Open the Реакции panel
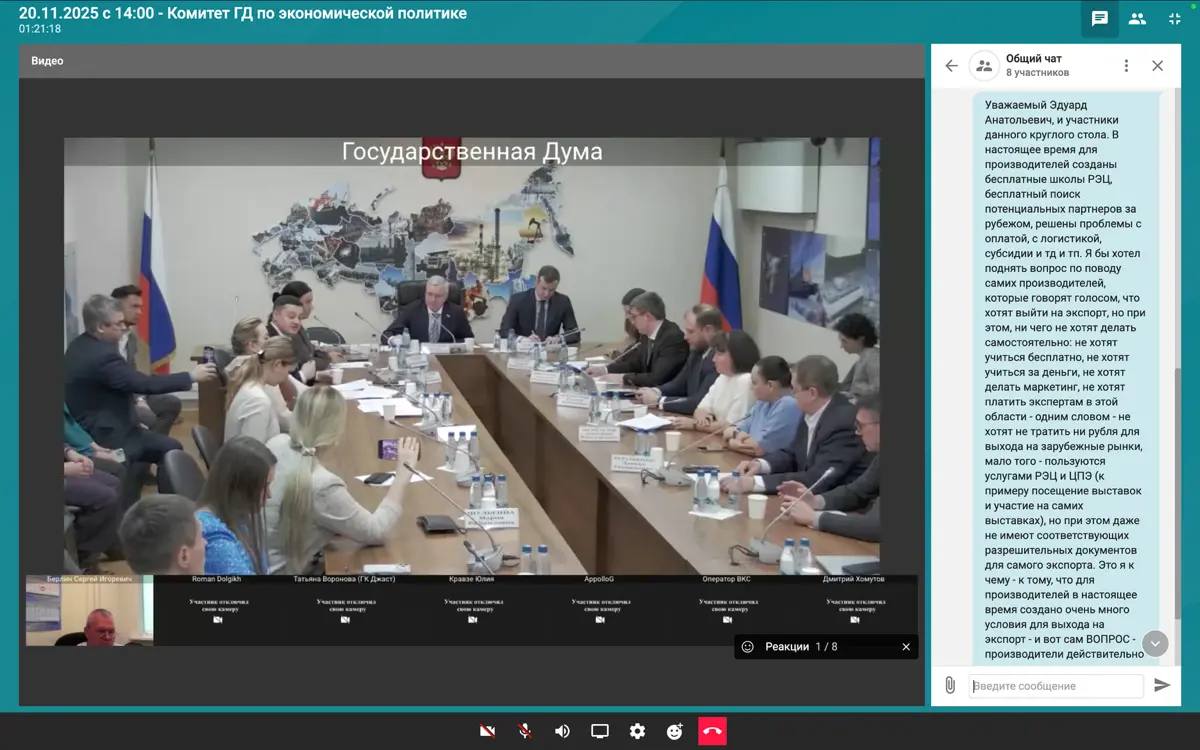Image resolution: width=1200 pixels, height=750 pixels. [x=787, y=647]
